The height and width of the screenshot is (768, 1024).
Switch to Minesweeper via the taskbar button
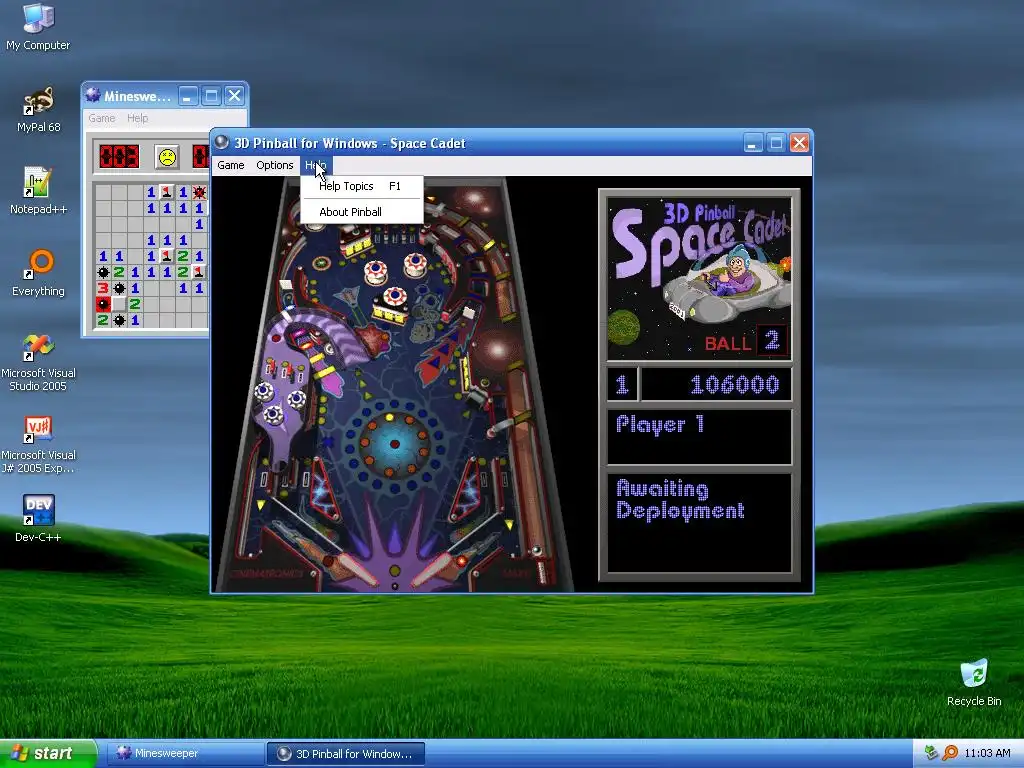[x=185, y=753]
